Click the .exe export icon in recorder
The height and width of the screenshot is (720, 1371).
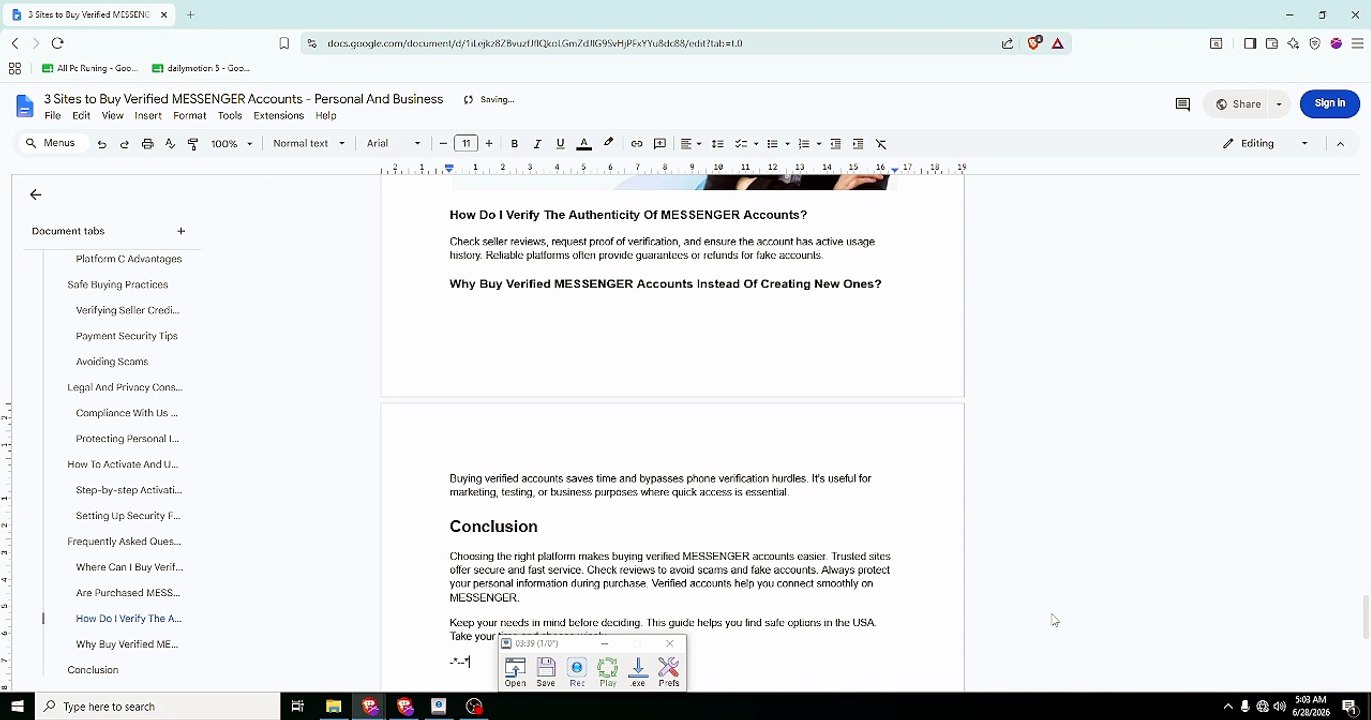(638, 672)
